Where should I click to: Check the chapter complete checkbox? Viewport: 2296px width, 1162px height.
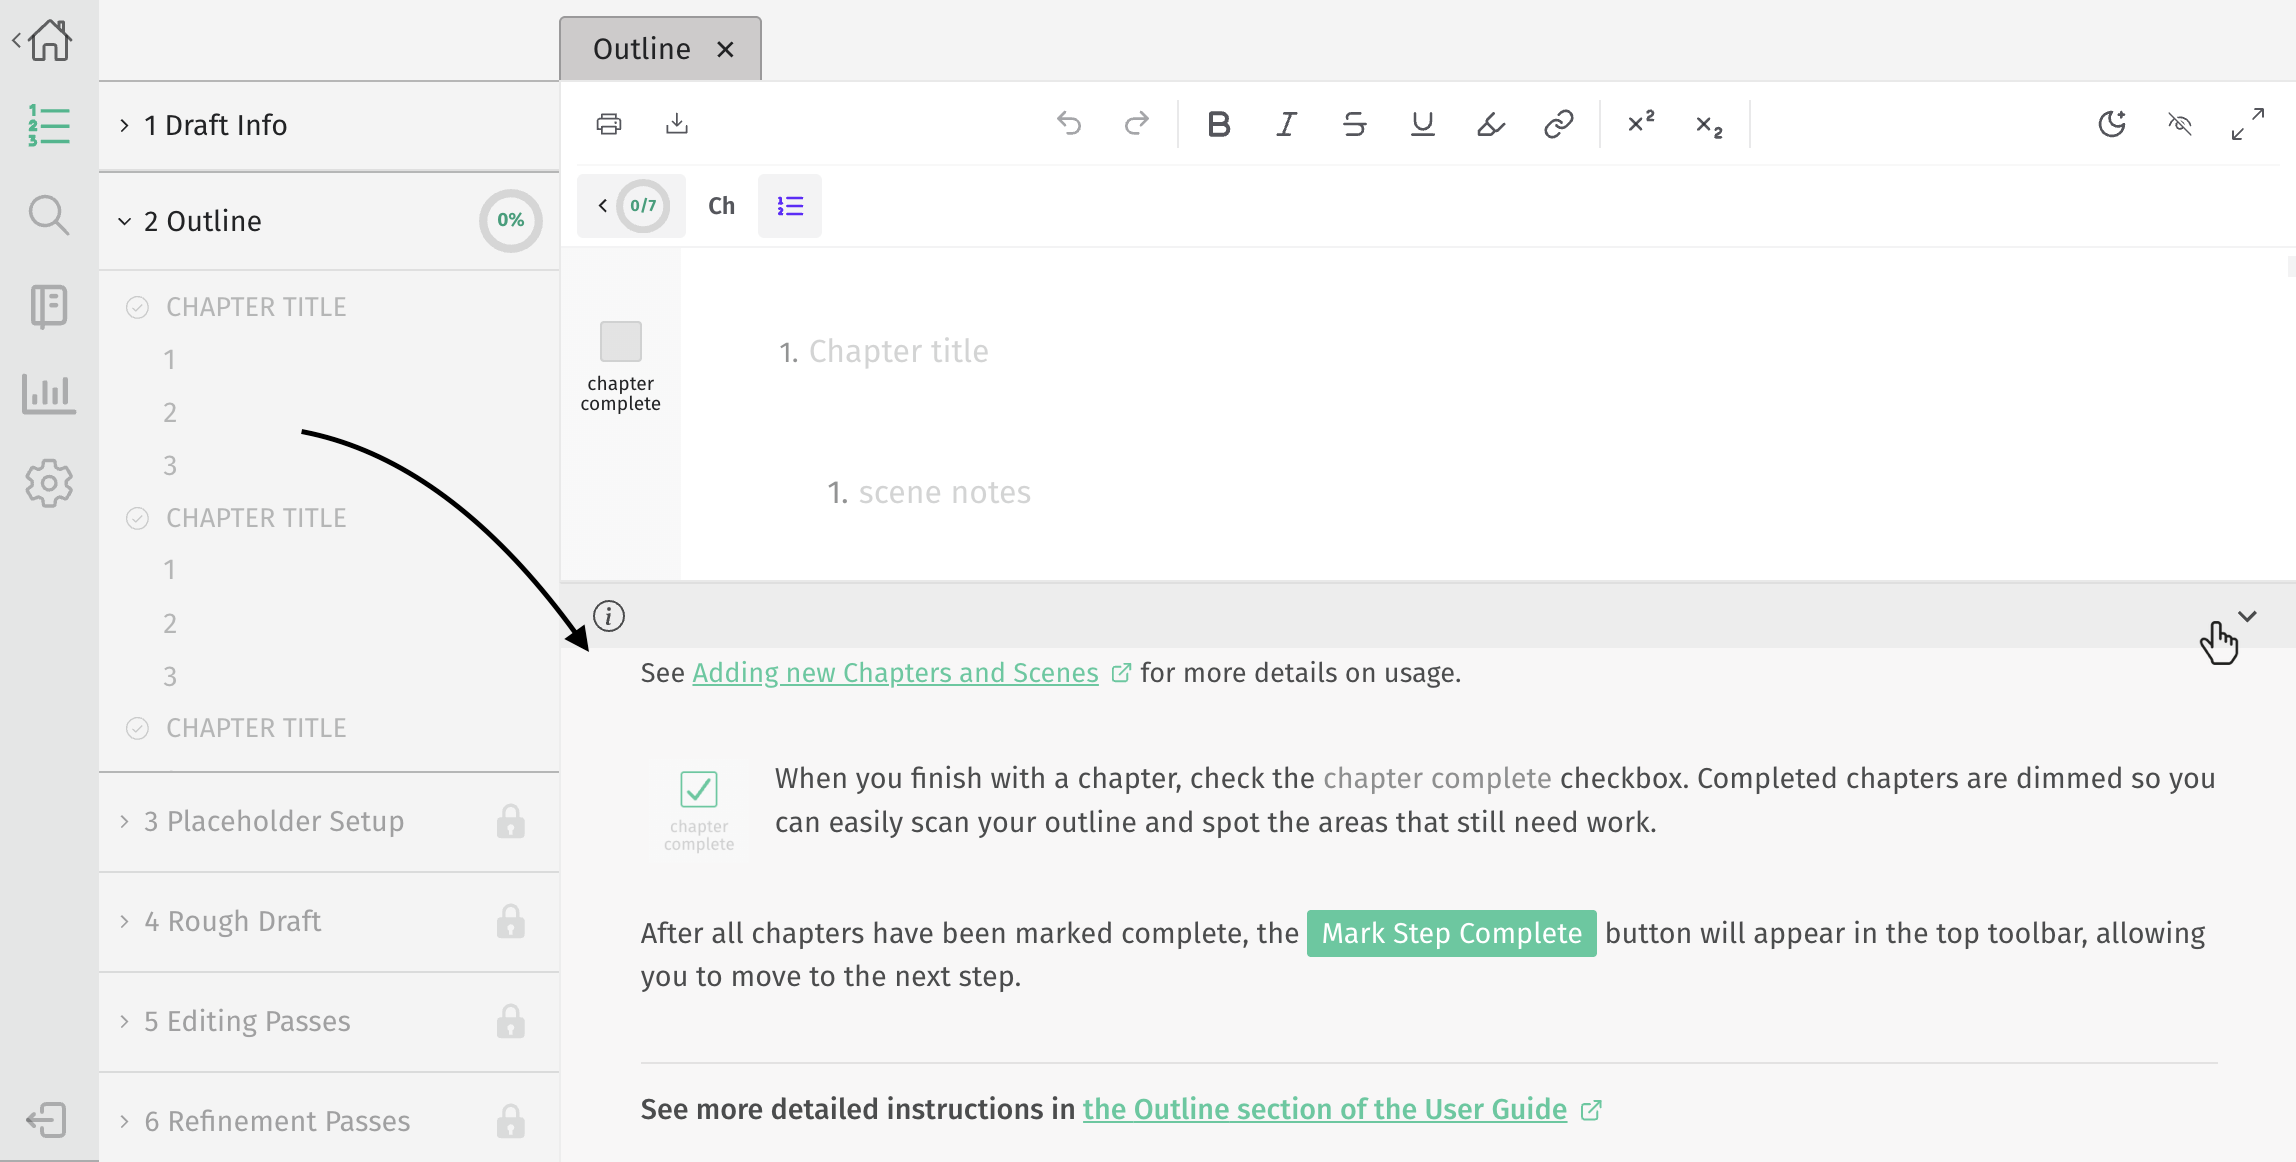621,341
